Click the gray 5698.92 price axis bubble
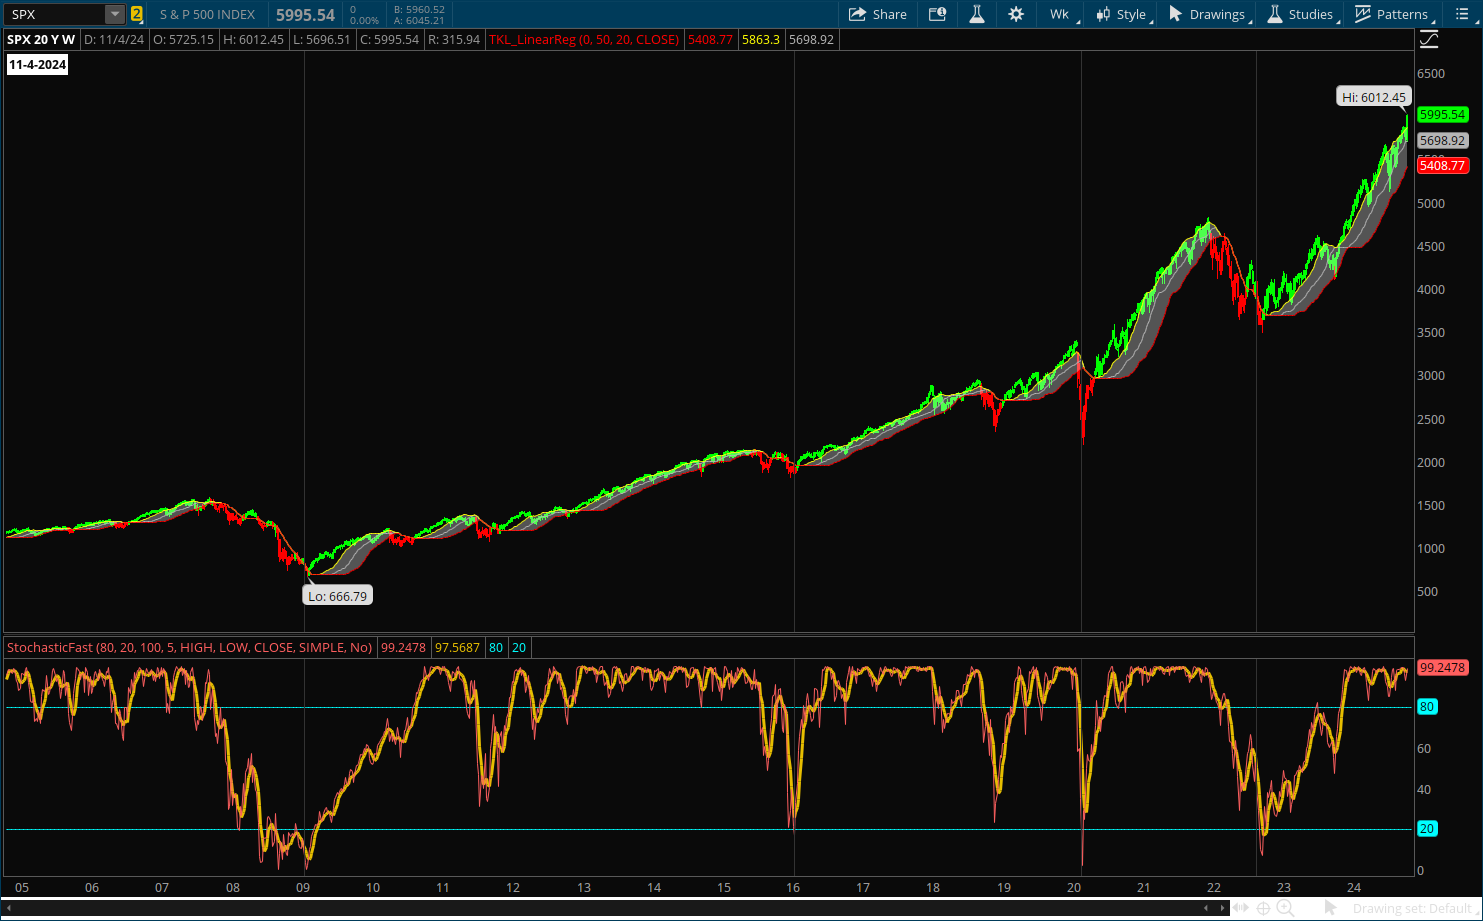 click(1443, 141)
